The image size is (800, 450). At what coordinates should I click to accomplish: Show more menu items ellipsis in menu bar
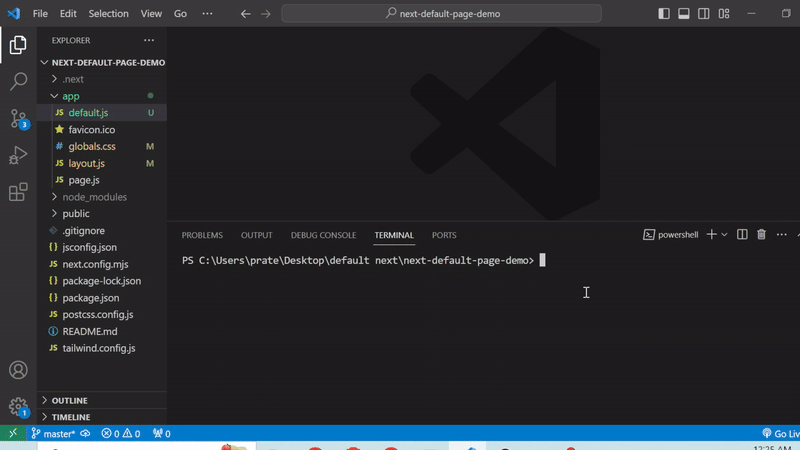(207, 14)
